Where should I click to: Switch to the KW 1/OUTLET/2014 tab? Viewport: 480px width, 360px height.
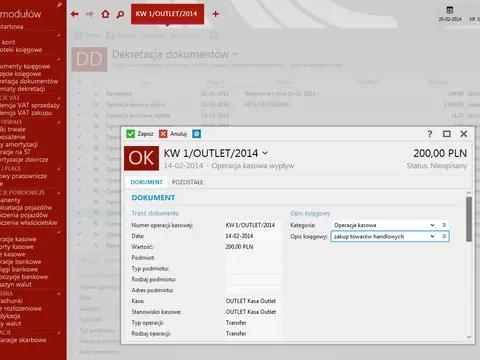click(166, 14)
